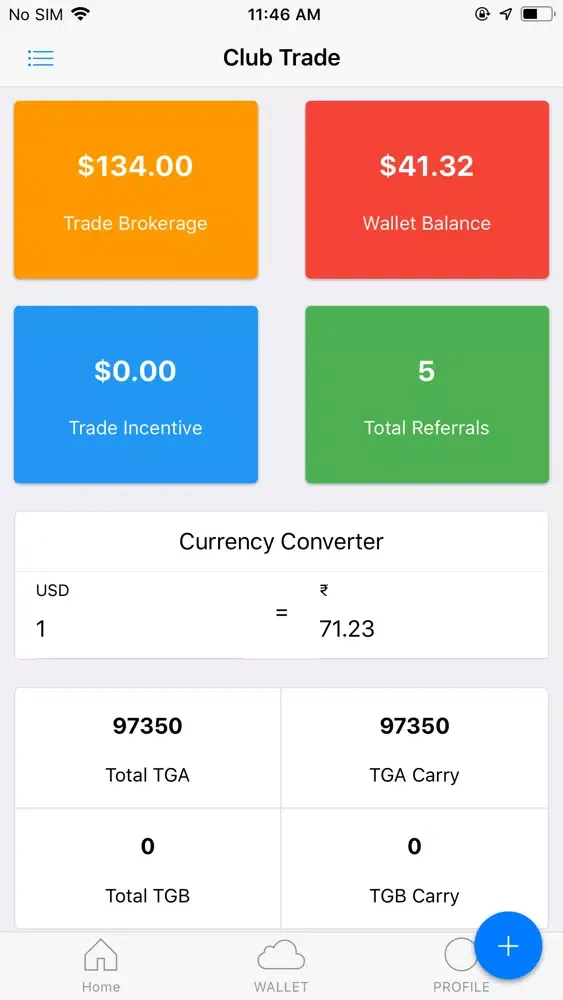The image size is (563, 1000).
Task: Tap the location arrow status icon
Action: click(x=506, y=14)
